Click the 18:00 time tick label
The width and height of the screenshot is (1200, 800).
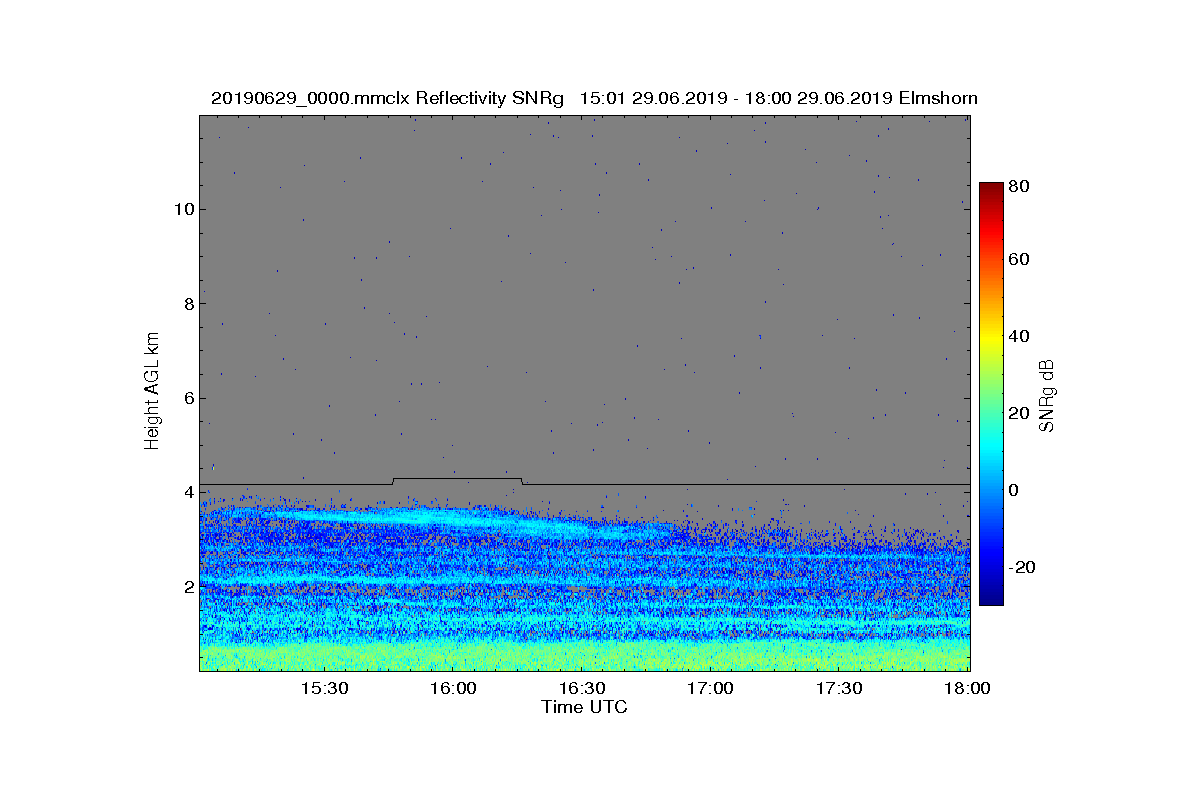pyautogui.click(x=967, y=688)
